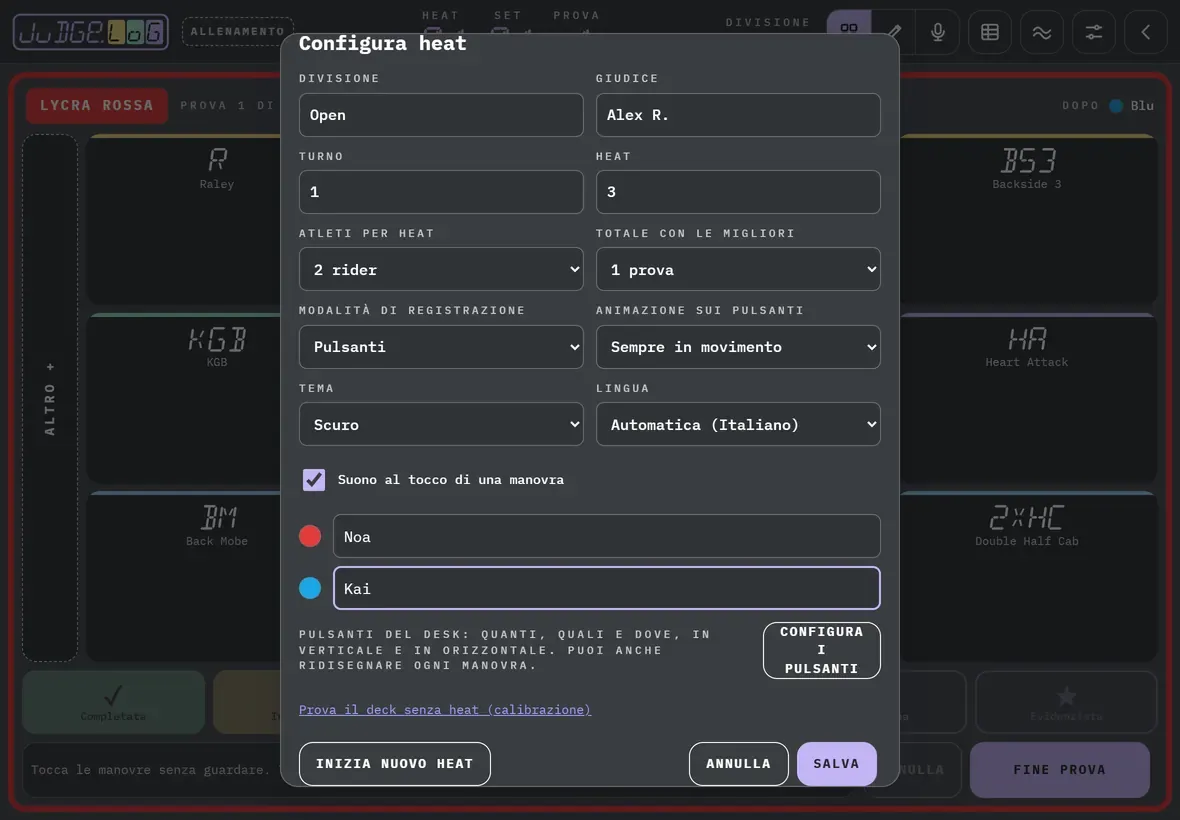This screenshot has width=1180, height=820.
Task: Select the pencil handwriting mode icon
Action: pyautogui.click(x=894, y=32)
